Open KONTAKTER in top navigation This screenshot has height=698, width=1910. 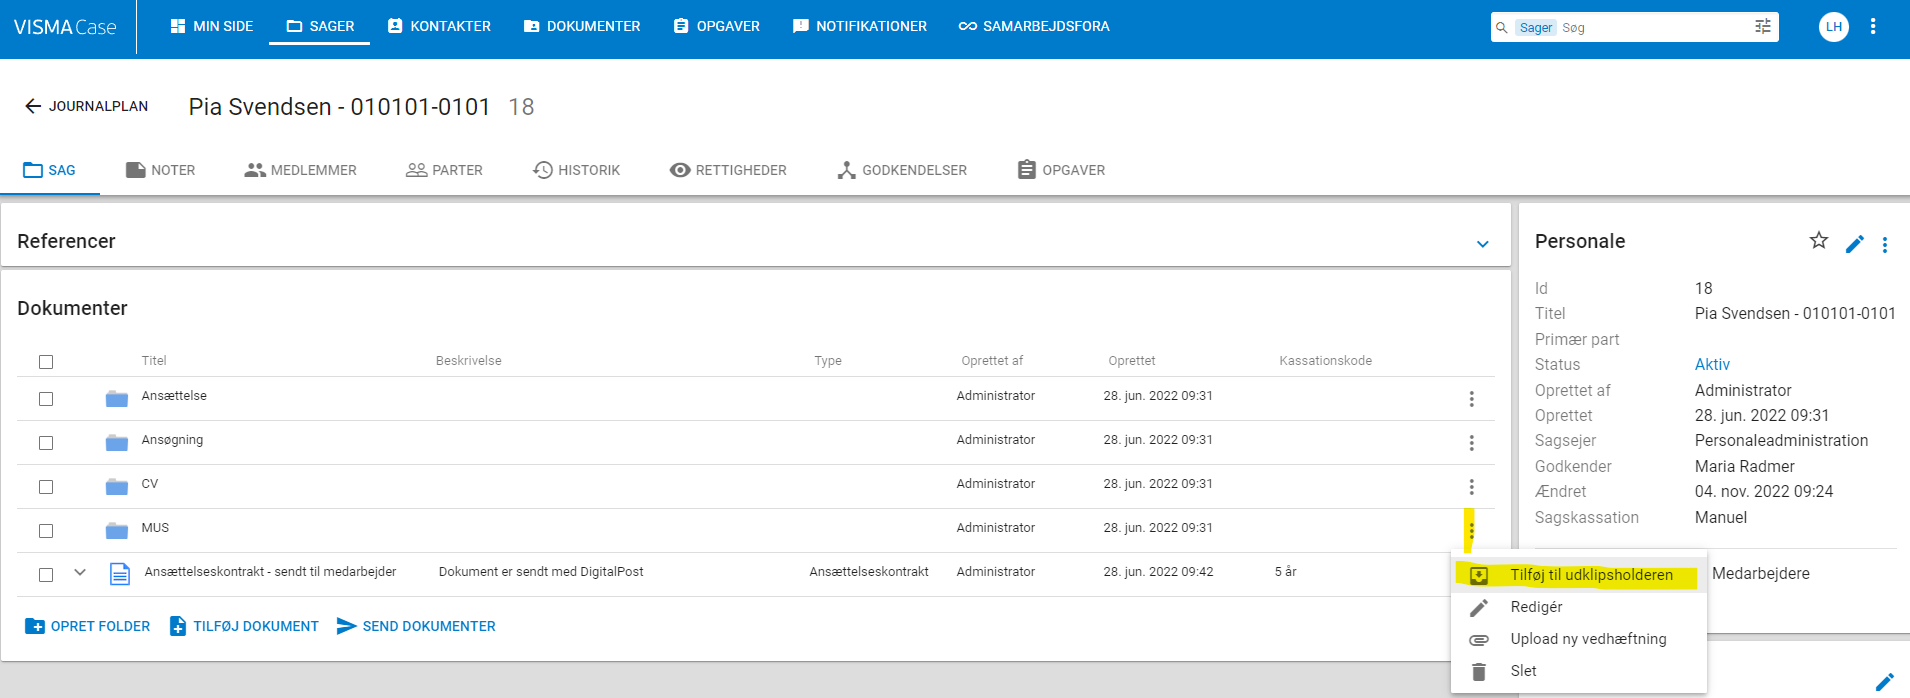(439, 26)
